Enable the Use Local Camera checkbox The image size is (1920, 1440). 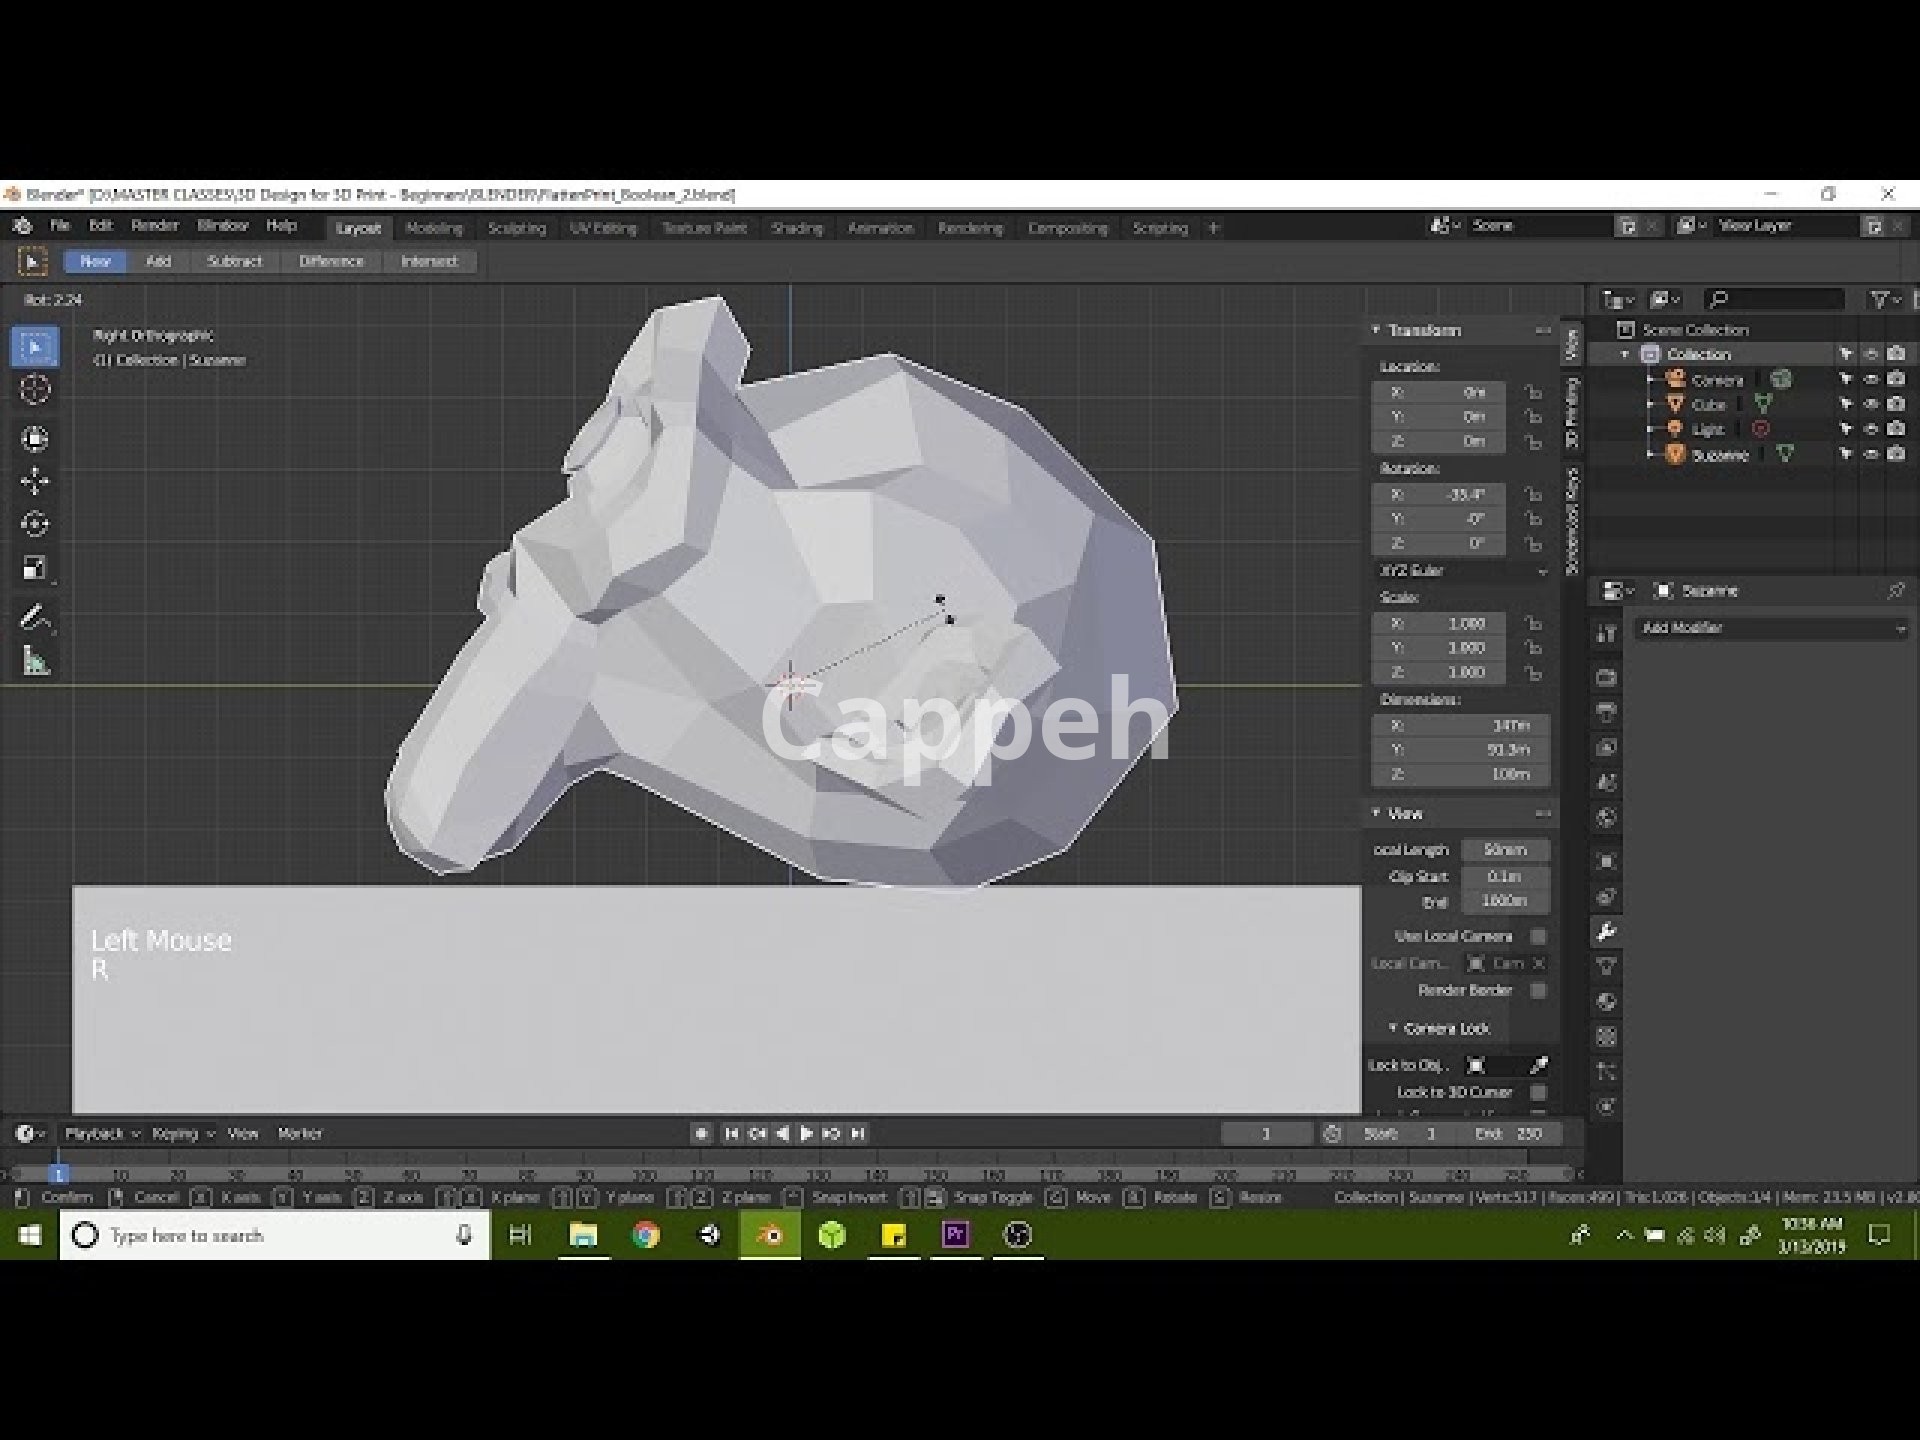click(1538, 936)
